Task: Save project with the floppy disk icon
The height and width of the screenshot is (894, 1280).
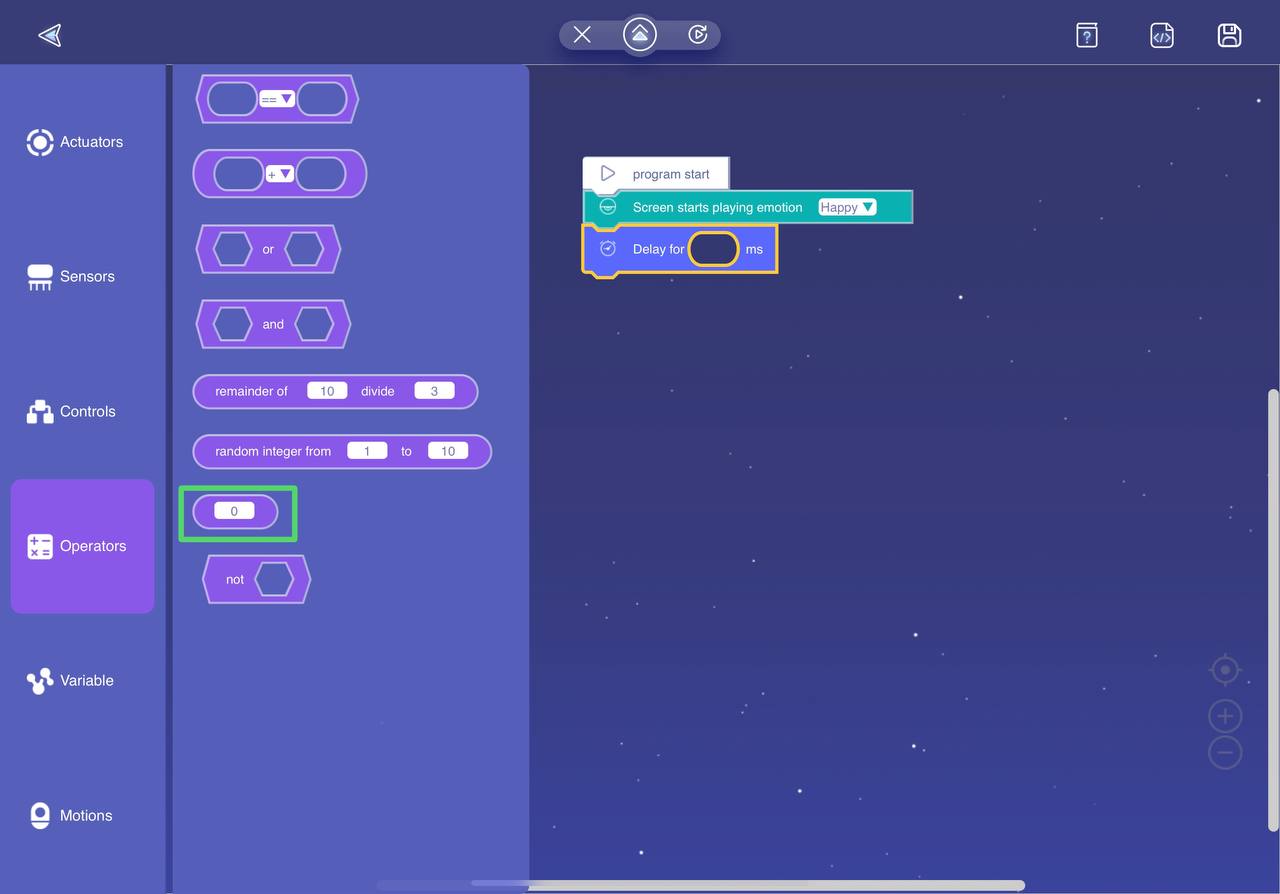Action: (x=1229, y=35)
